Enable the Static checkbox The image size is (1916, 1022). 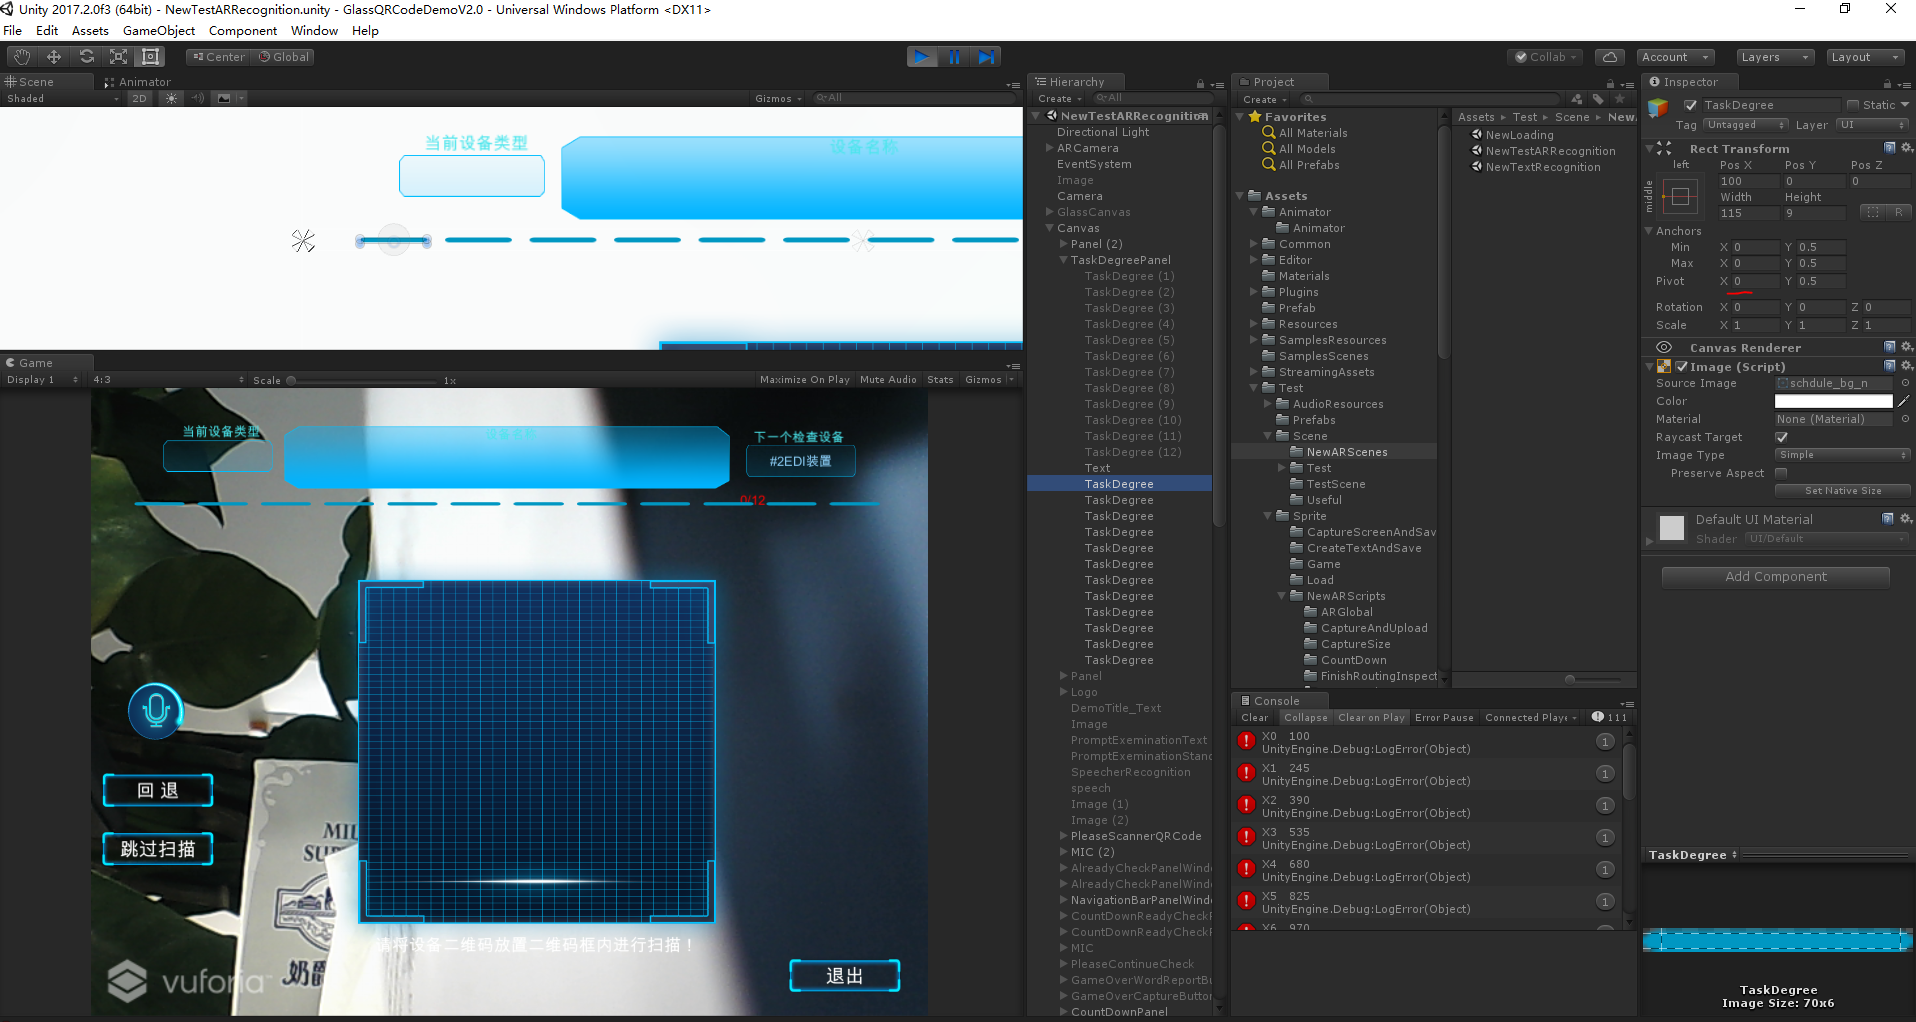[x=1853, y=105]
